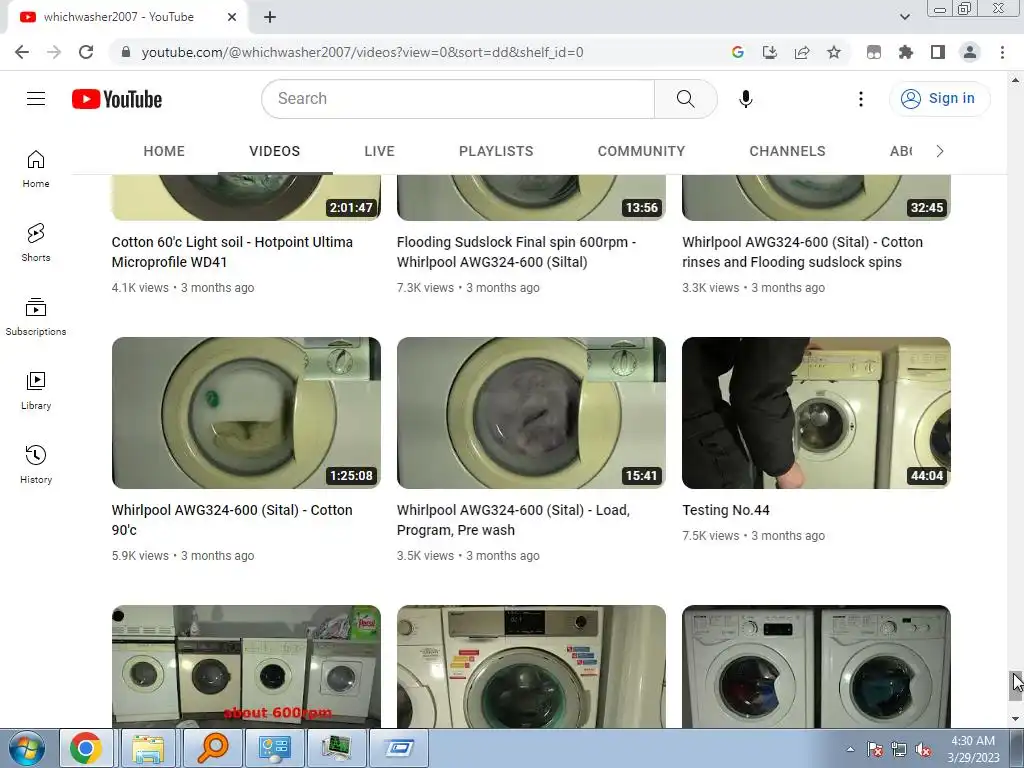The height and width of the screenshot is (768, 1024).
Task: Click the Sign in button
Action: point(939,99)
